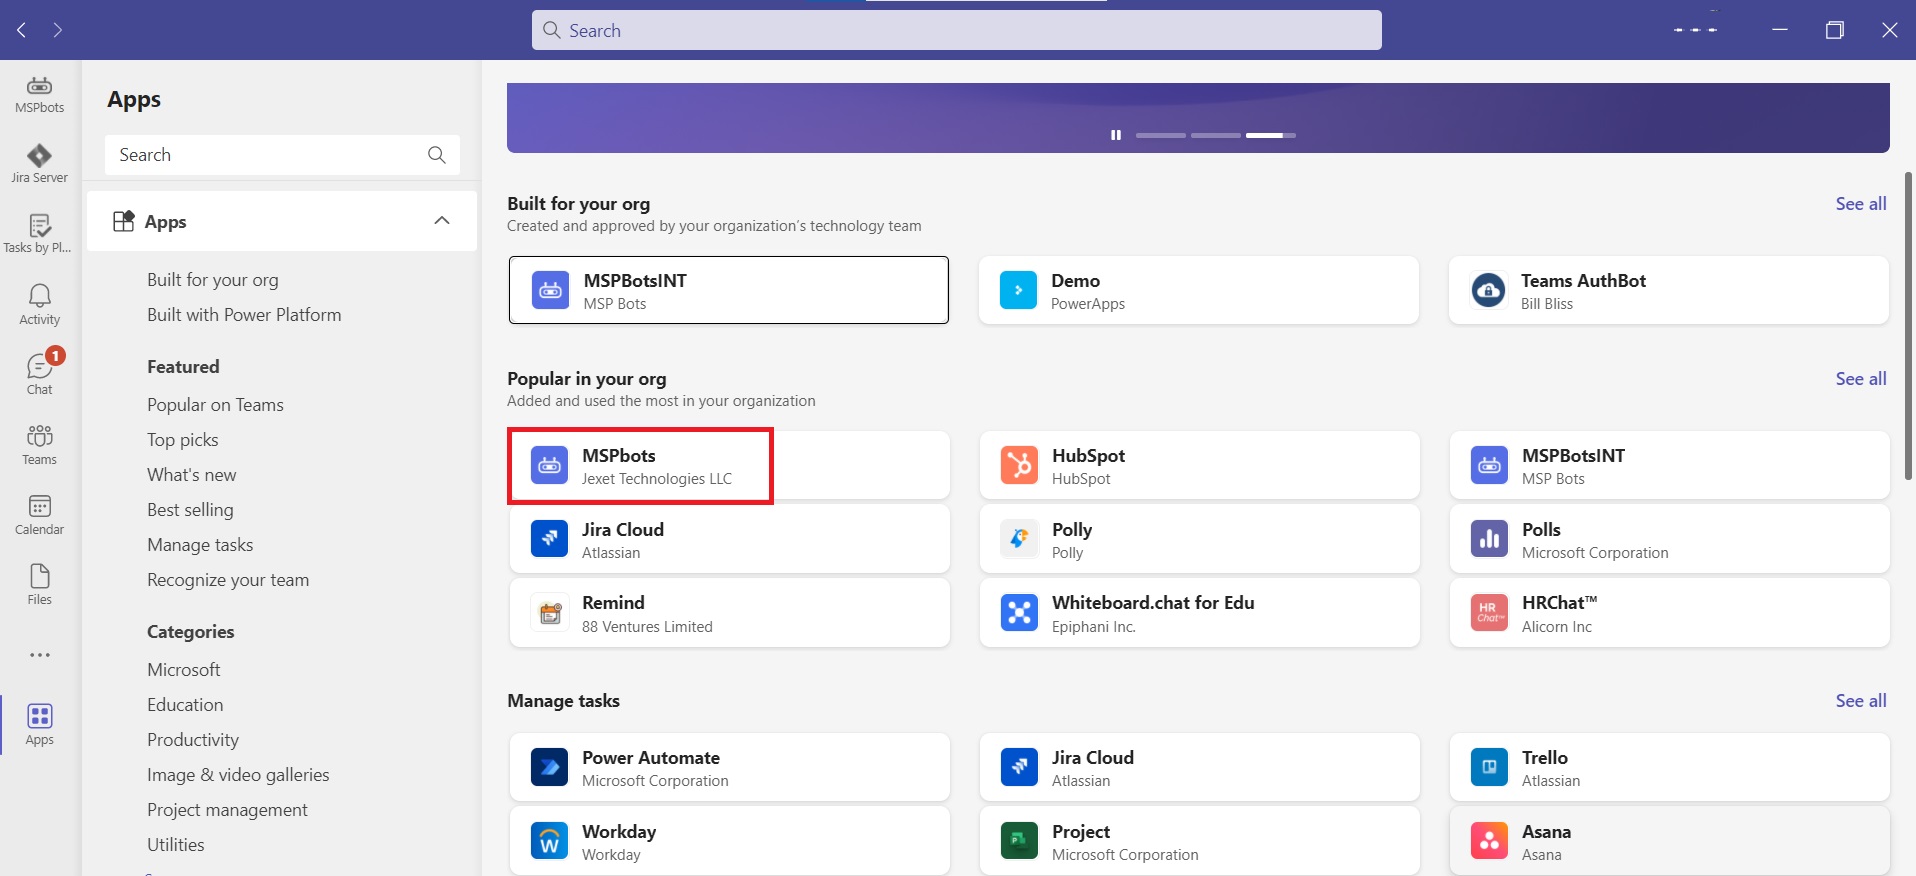This screenshot has width=1916, height=876.
Task: Select Popular on Teams in Featured
Action: click(215, 405)
